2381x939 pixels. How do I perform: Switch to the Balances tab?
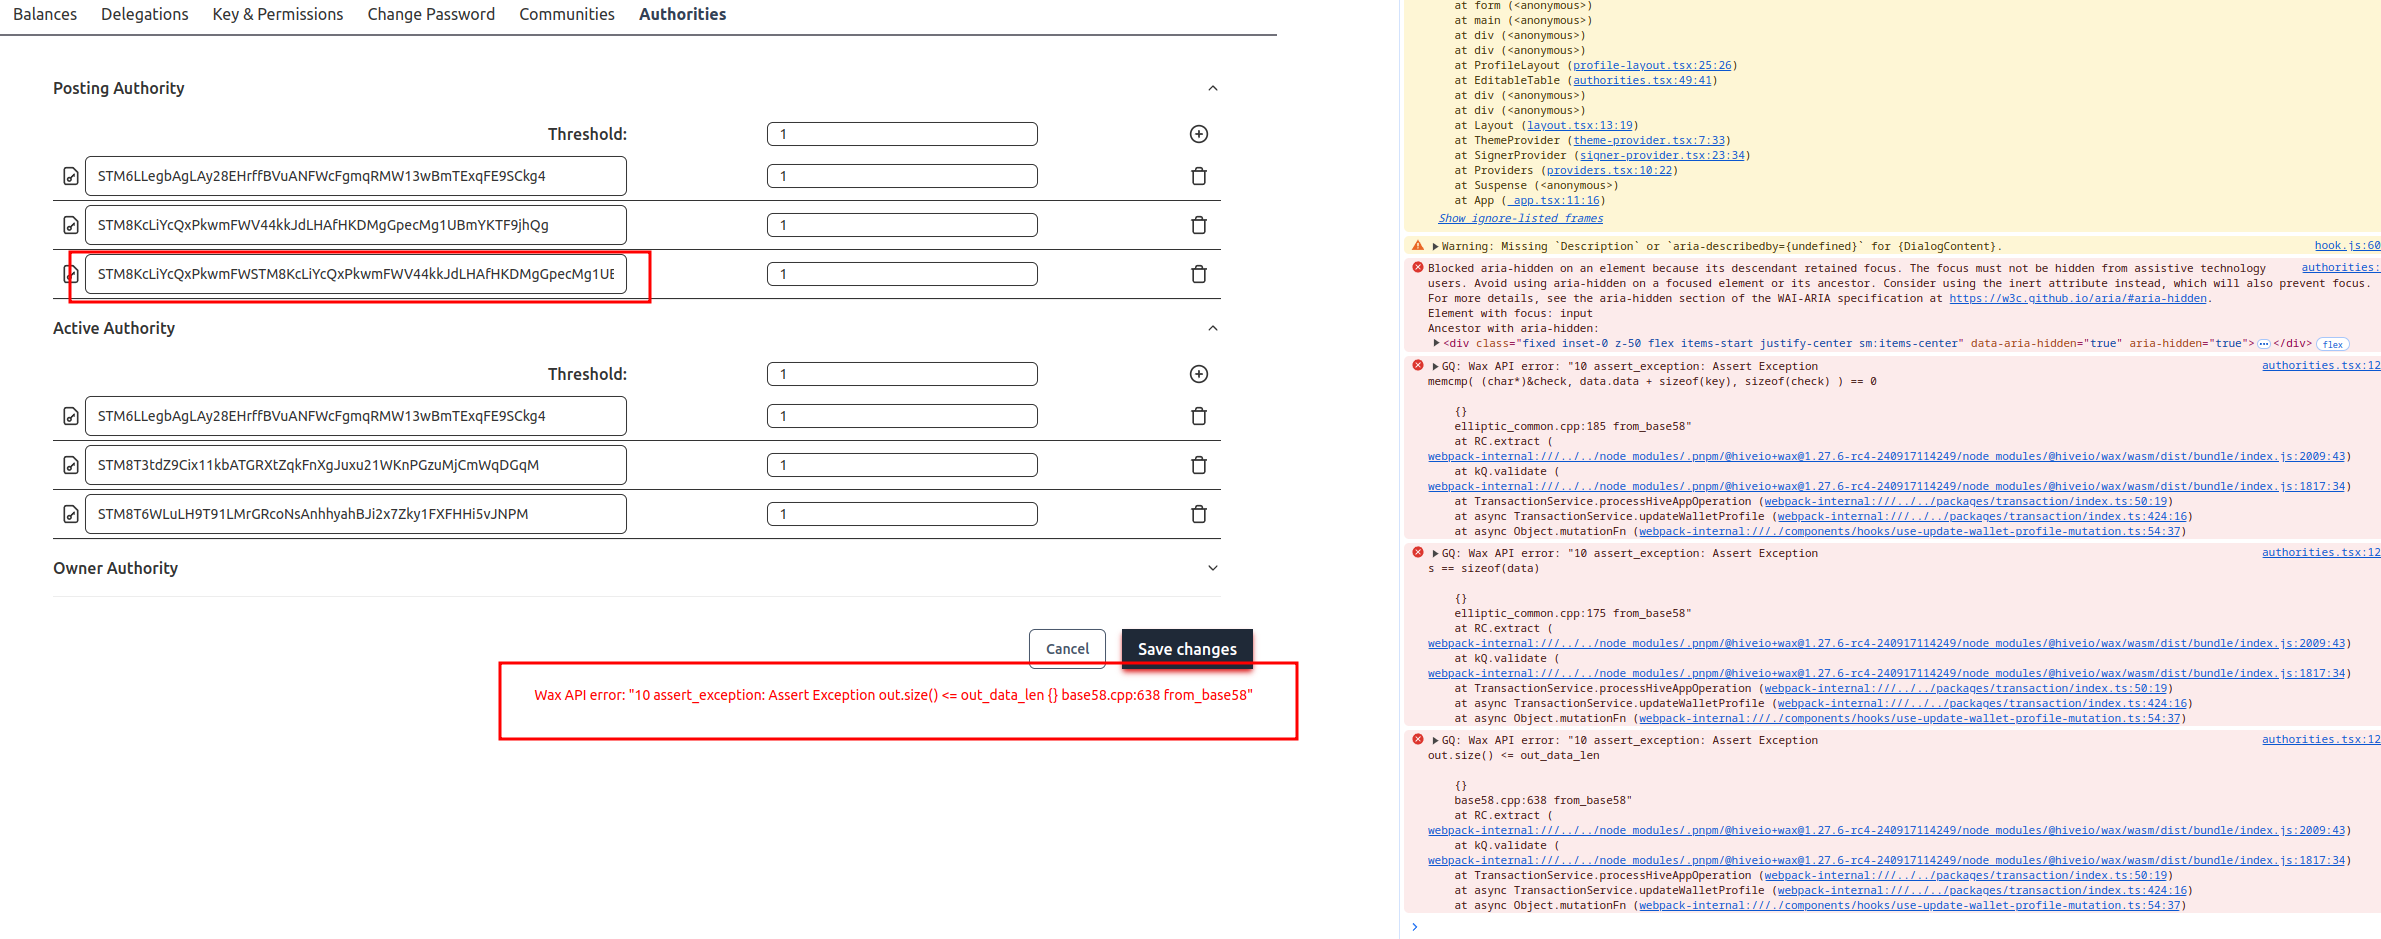coord(45,14)
